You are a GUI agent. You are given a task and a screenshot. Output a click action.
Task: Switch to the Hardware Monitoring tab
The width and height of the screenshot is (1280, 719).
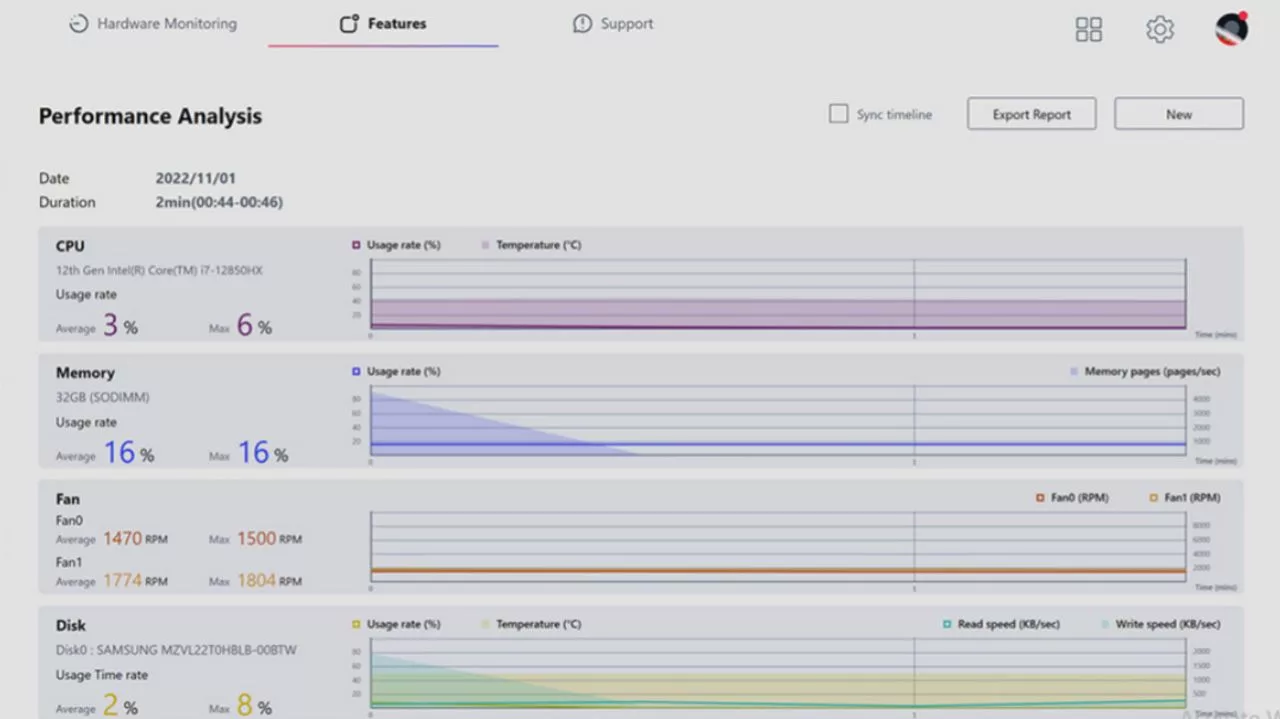tap(166, 24)
